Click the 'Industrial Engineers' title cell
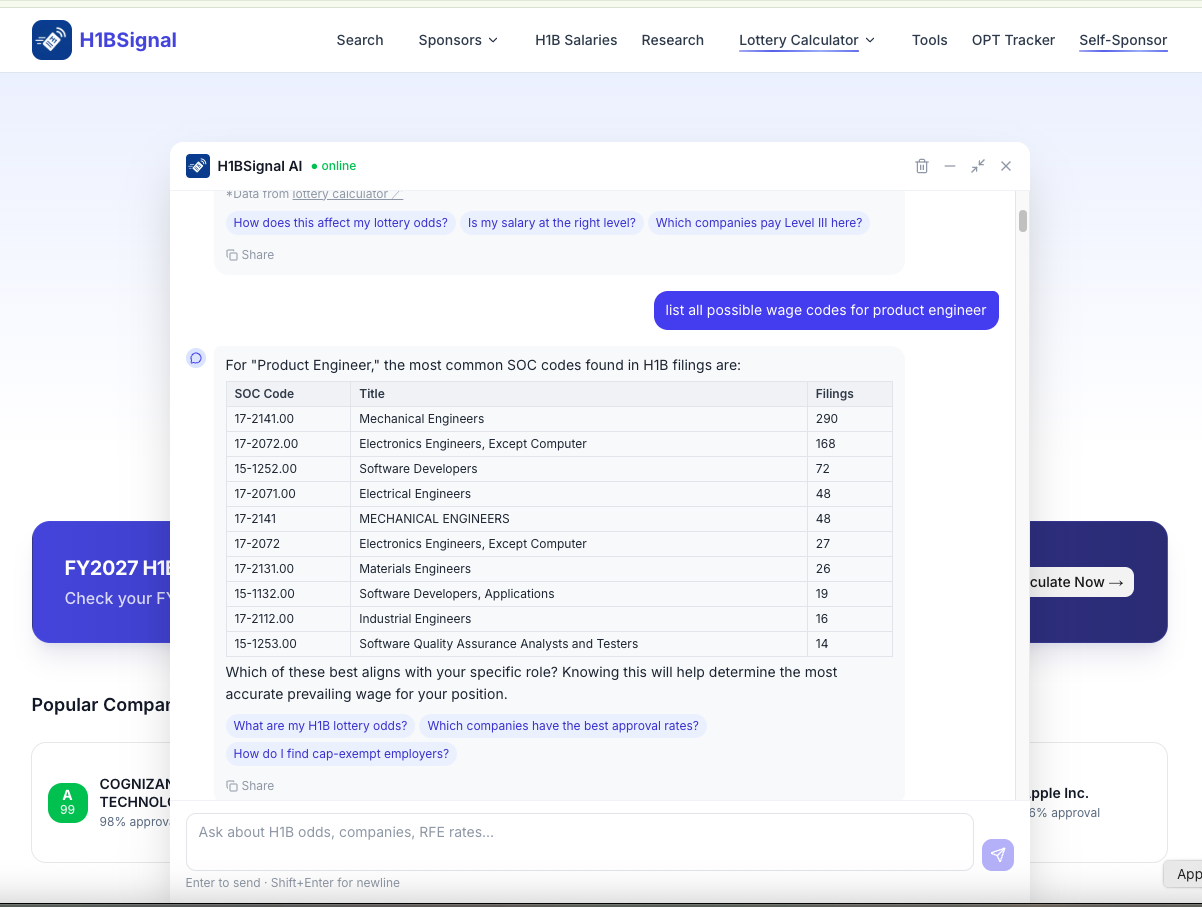 click(x=579, y=619)
